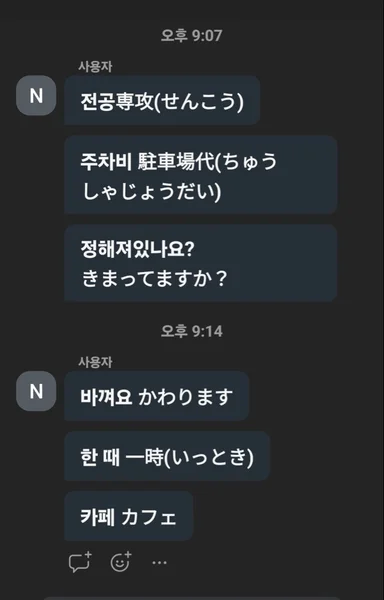
Task: Click the 한 때 一時(いっとき) message bubble
Action: (x=167, y=456)
